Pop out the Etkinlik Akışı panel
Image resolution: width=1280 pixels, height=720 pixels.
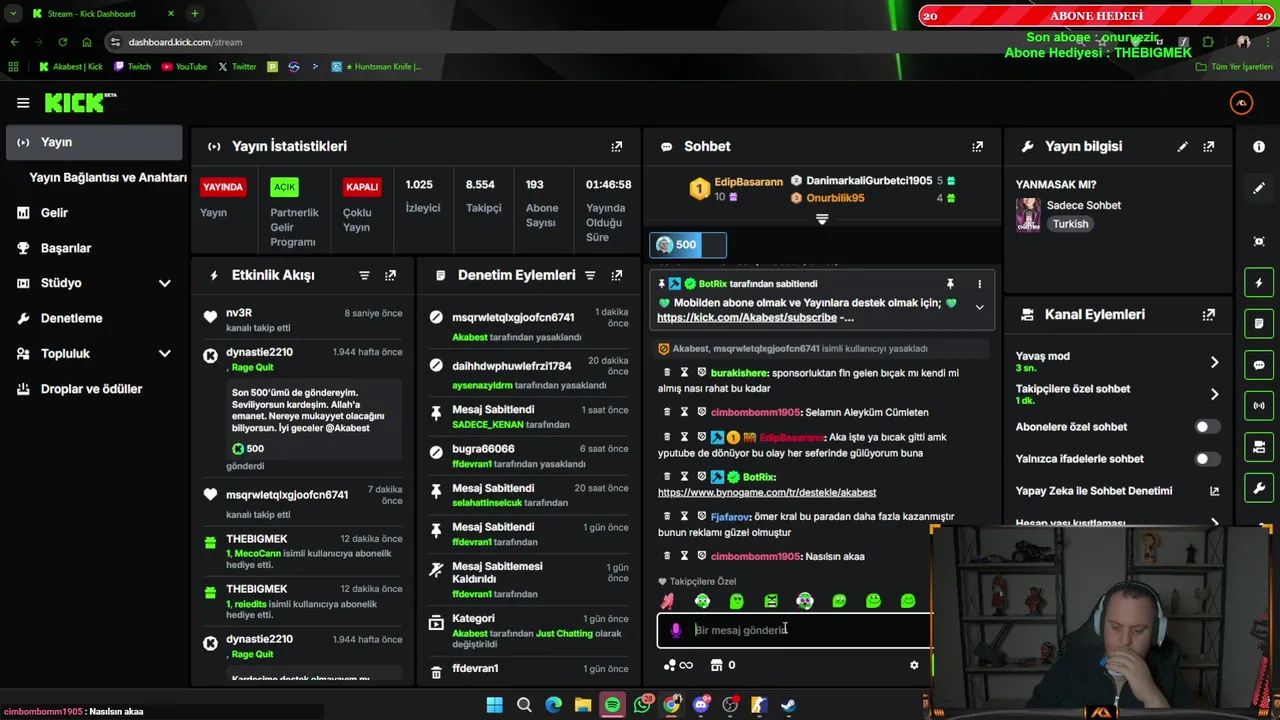pos(390,275)
